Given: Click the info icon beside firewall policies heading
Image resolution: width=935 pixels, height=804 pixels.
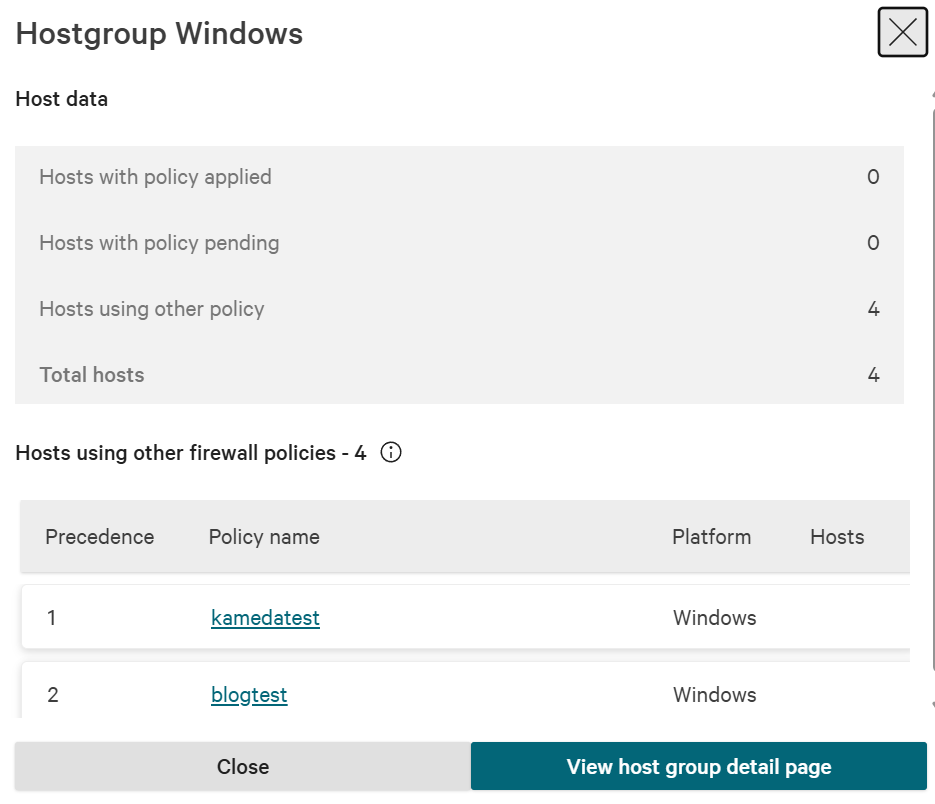Looking at the screenshot, I should point(391,453).
